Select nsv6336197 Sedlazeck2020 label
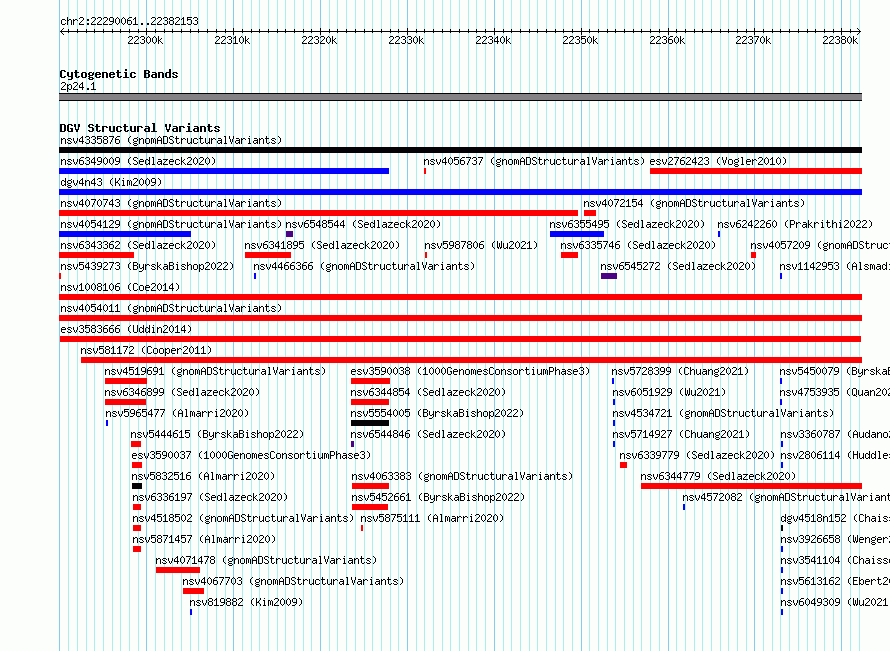The image size is (890, 651). (210, 497)
